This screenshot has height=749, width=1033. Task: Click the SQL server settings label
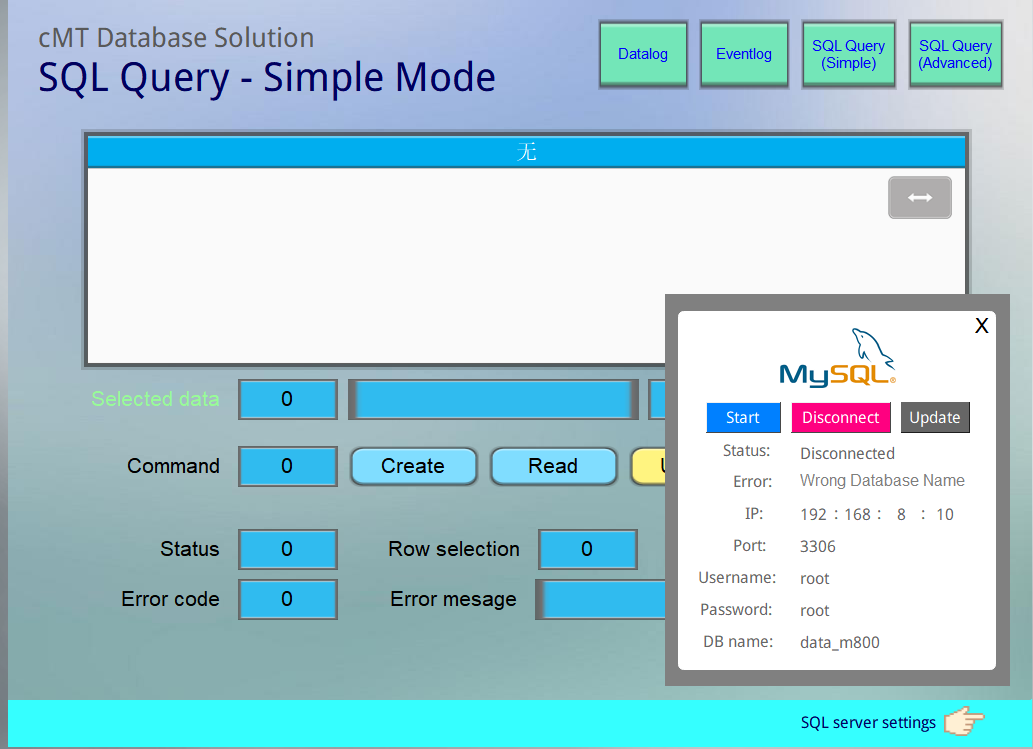[868, 722]
